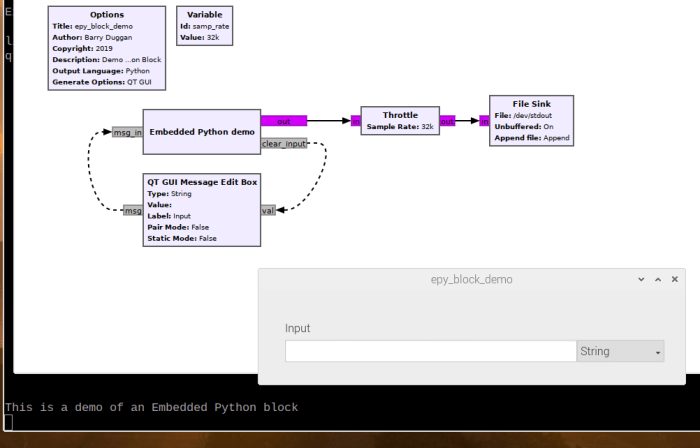Click the msg_in port on Embedded Python block
This screenshot has width=700, height=448.
127,132
